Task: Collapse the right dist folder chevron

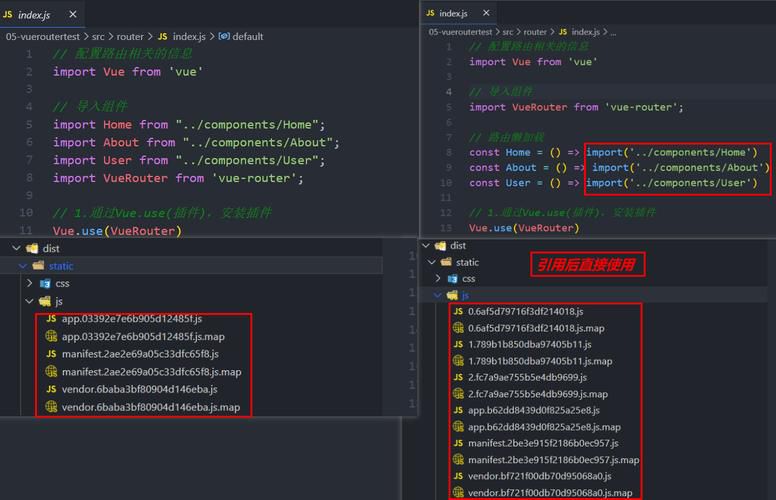Action: point(426,246)
